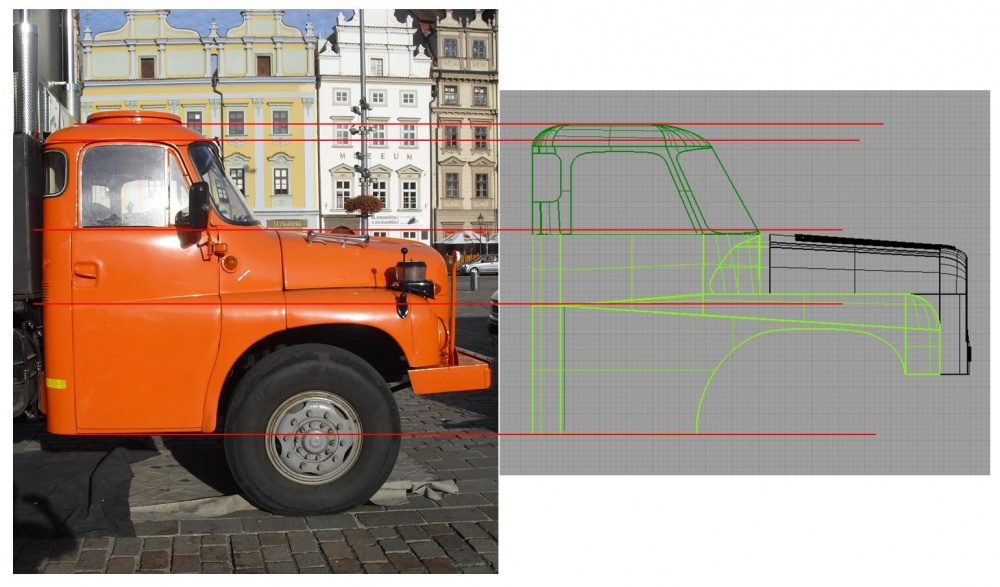
Task: Select the green wireframe truck cab model
Action: point(736,279)
